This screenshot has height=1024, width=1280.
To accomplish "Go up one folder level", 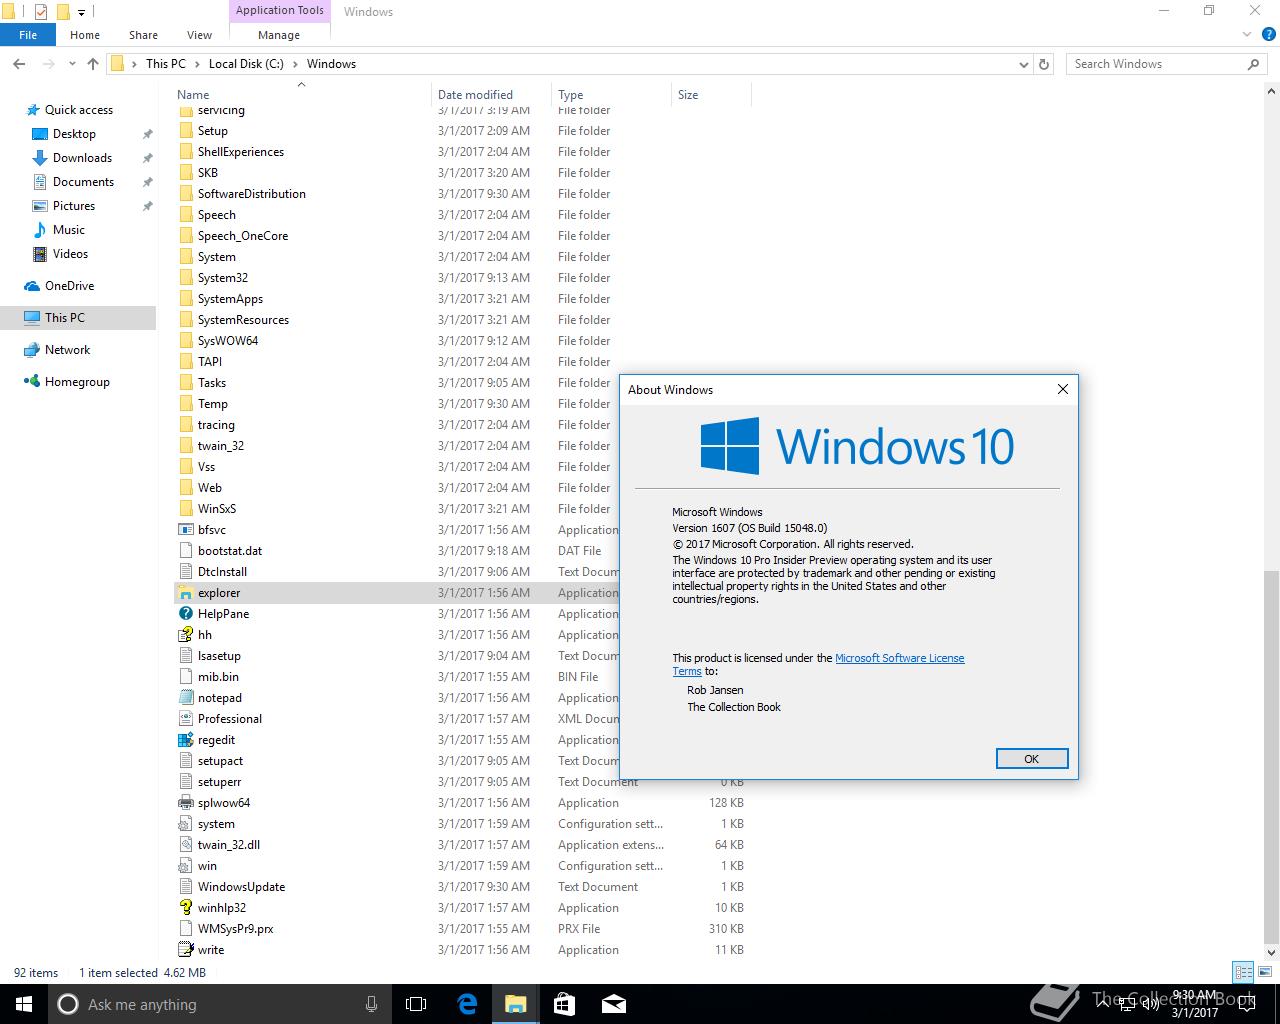I will 93,64.
